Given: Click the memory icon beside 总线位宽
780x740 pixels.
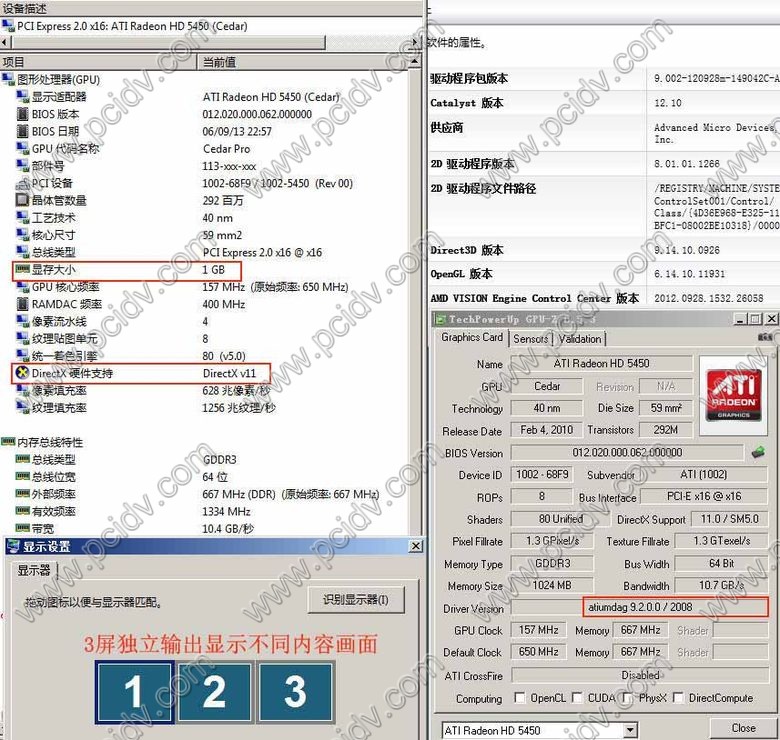Looking at the screenshot, I should (22, 476).
